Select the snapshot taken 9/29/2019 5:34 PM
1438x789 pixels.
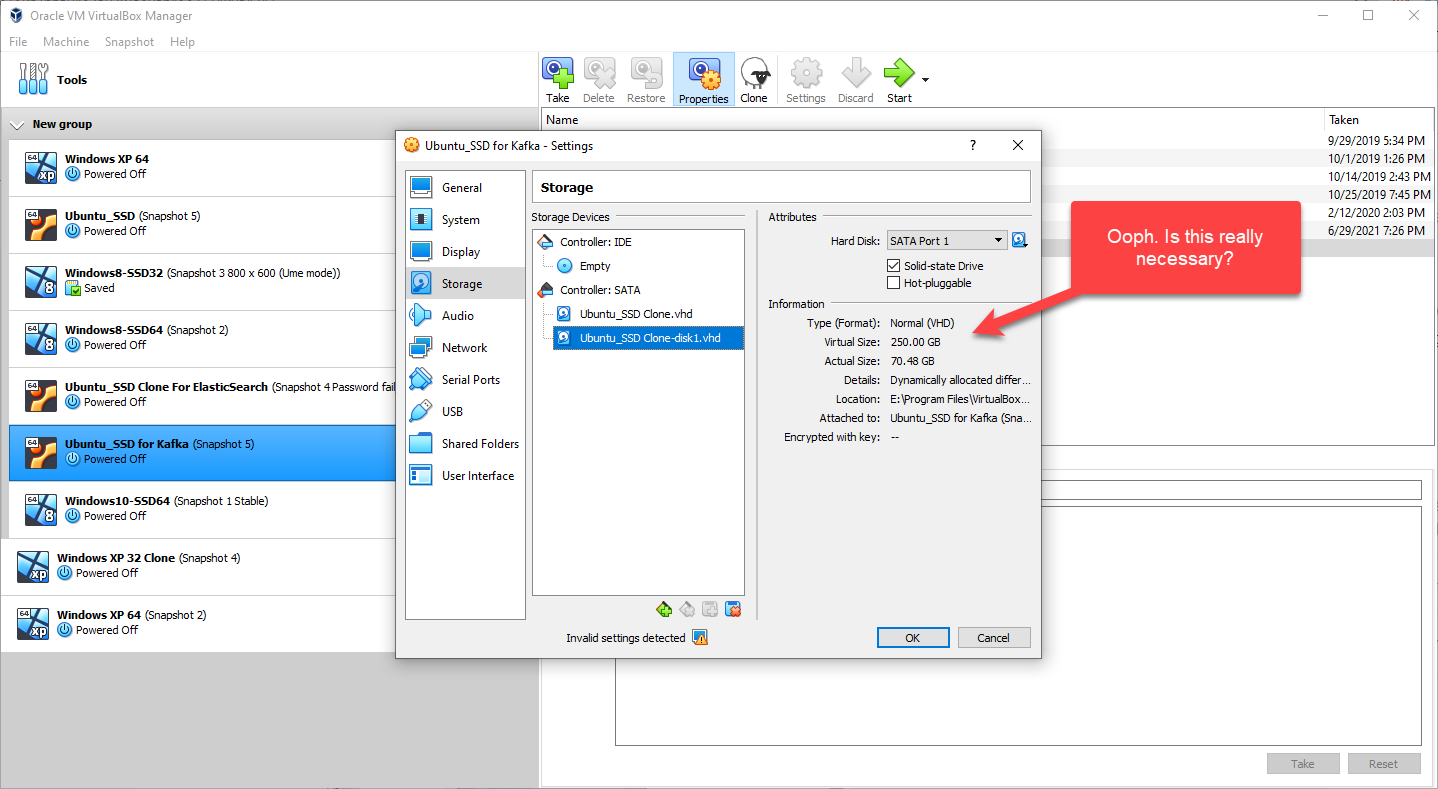[1376, 141]
